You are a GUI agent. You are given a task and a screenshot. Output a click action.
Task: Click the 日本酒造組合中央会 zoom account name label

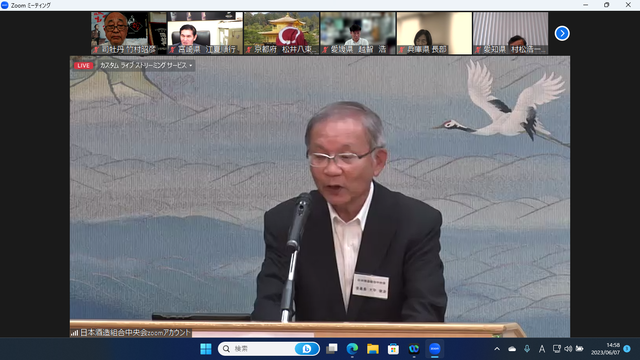click(x=135, y=333)
